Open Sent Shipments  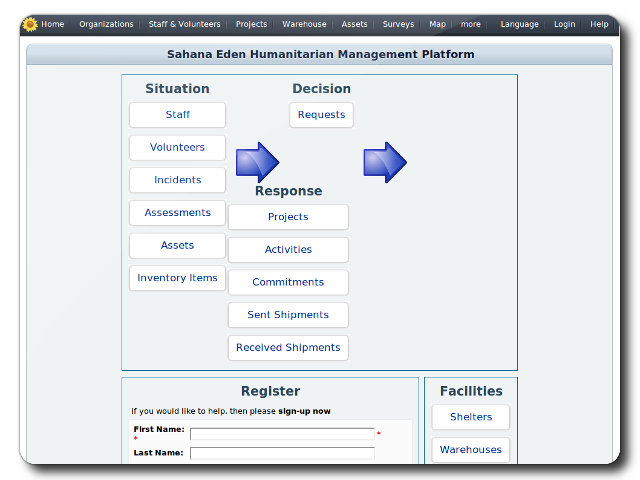pyautogui.click(x=288, y=315)
